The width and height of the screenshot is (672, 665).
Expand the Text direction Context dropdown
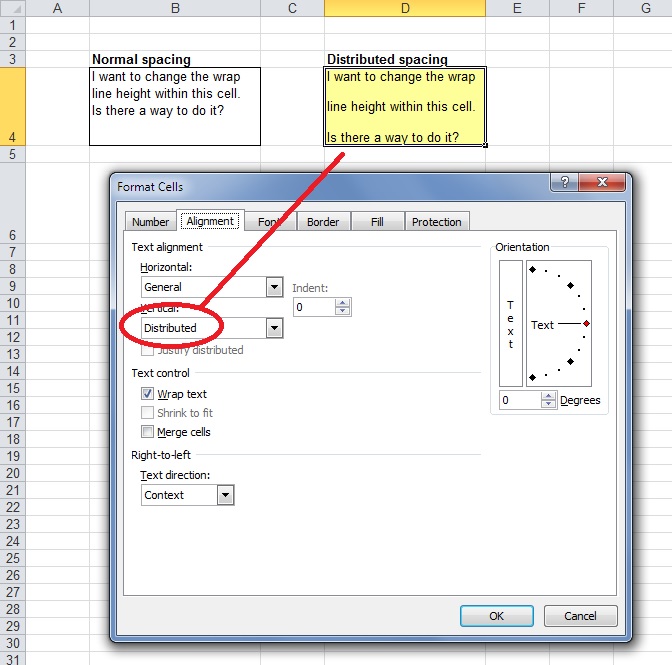point(225,495)
